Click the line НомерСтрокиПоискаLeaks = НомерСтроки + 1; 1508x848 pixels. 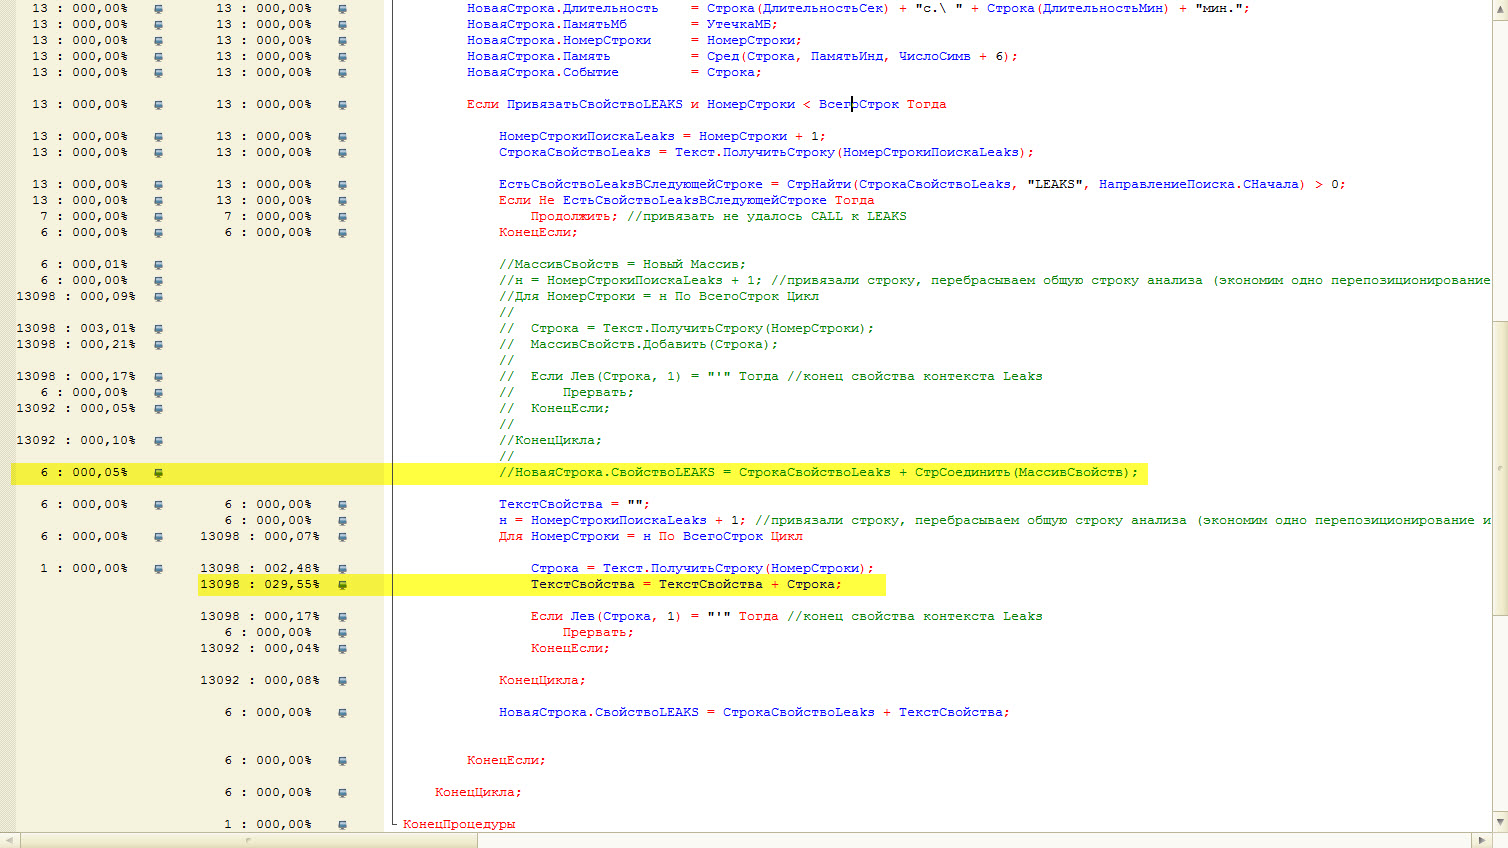point(662,137)
